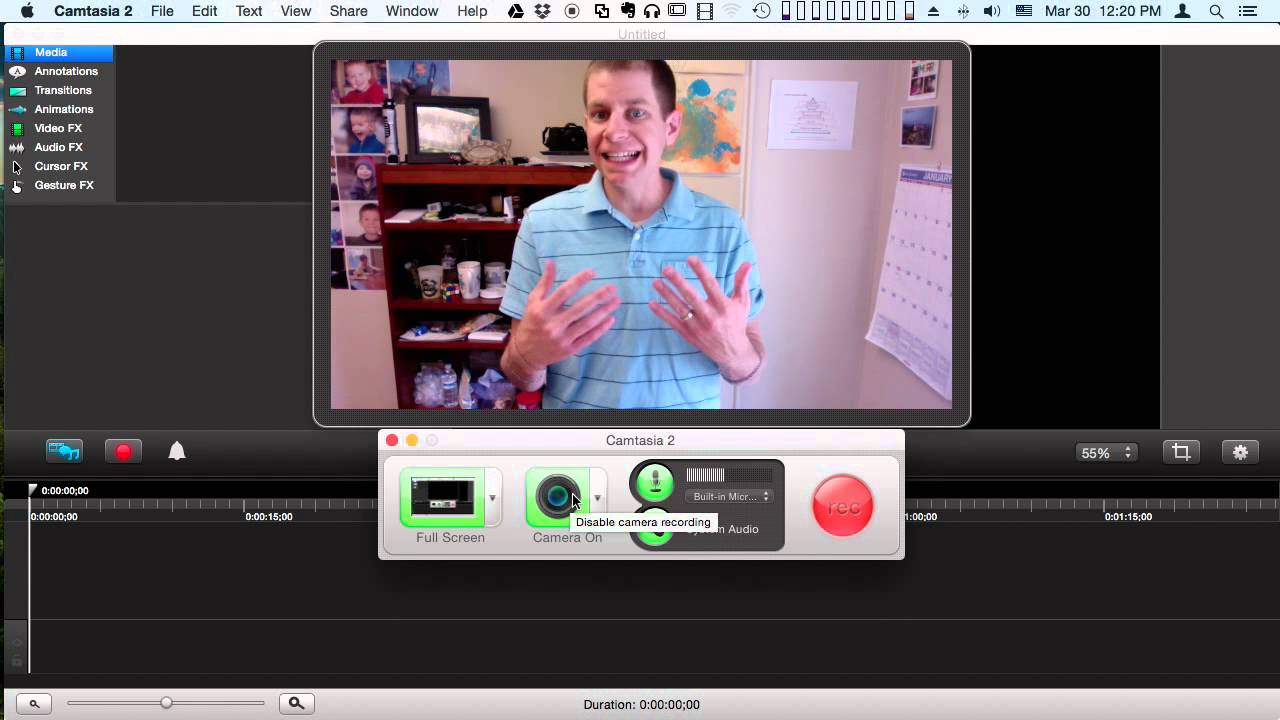Disable camera recording toggle

(x=557, y=497)
